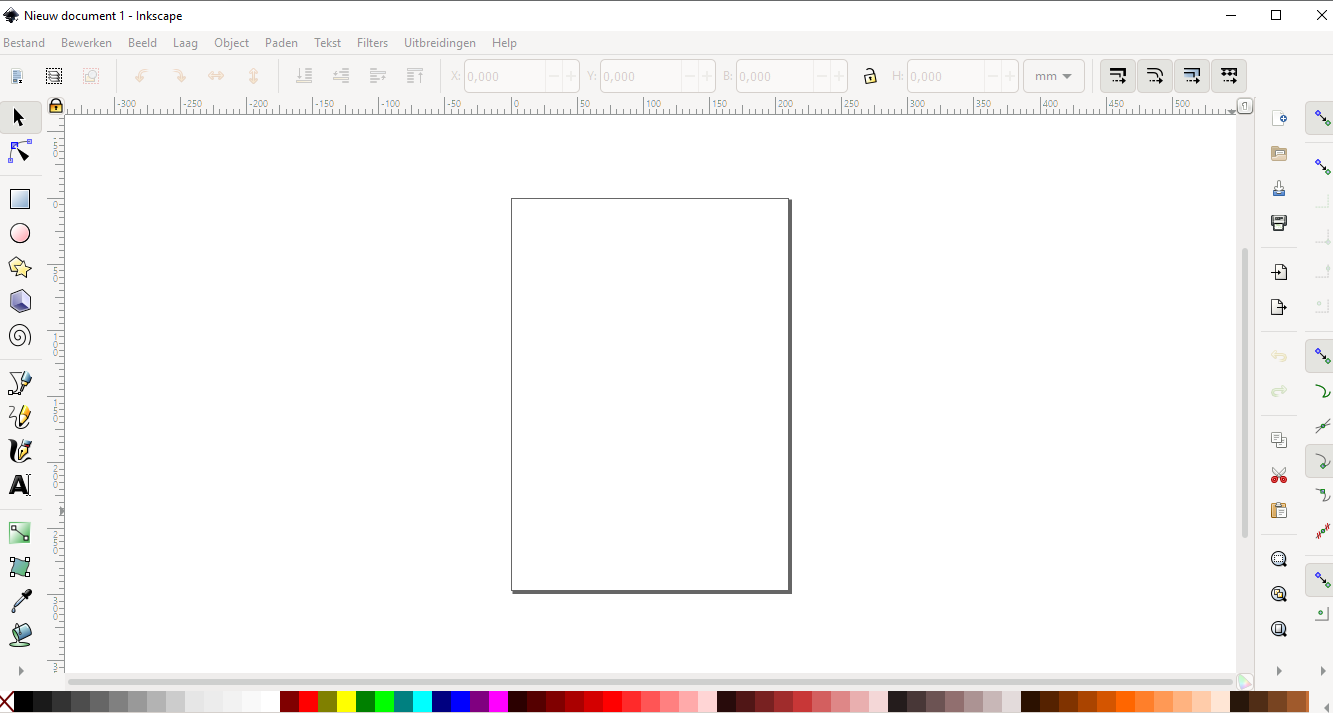Screen dimensions: 1333x713
Task: Expand the snap bar overflow arrow
Action: pos(1321,671)
